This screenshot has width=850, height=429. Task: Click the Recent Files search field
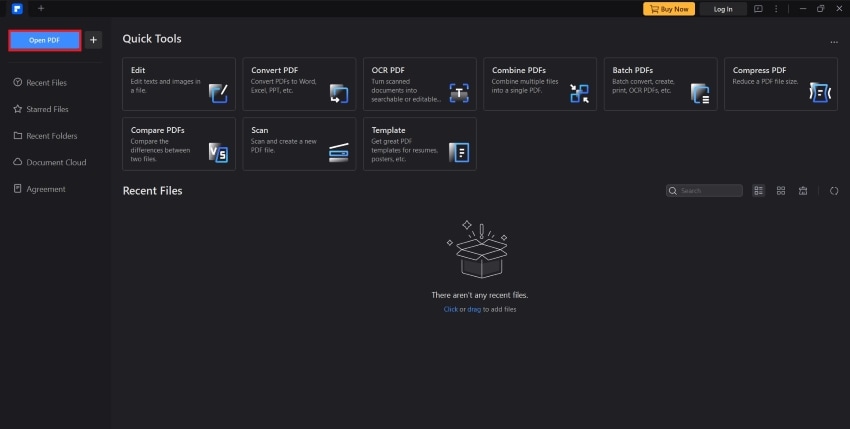(704, 190)
